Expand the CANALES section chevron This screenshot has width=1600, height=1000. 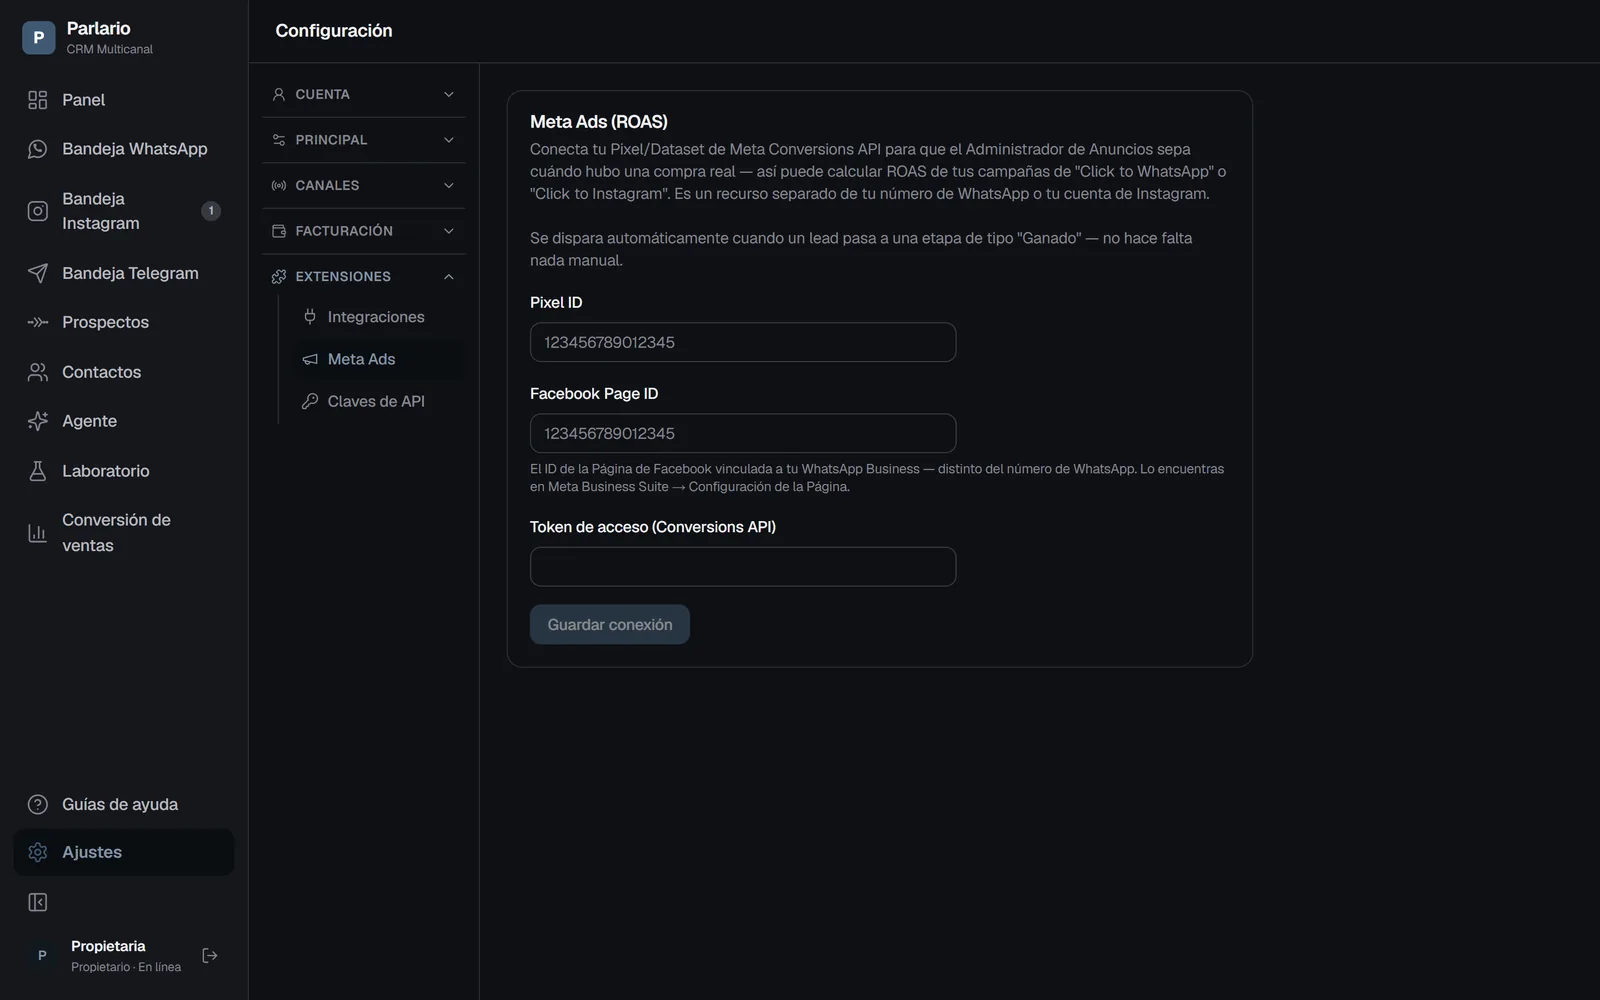coord(449,185)
